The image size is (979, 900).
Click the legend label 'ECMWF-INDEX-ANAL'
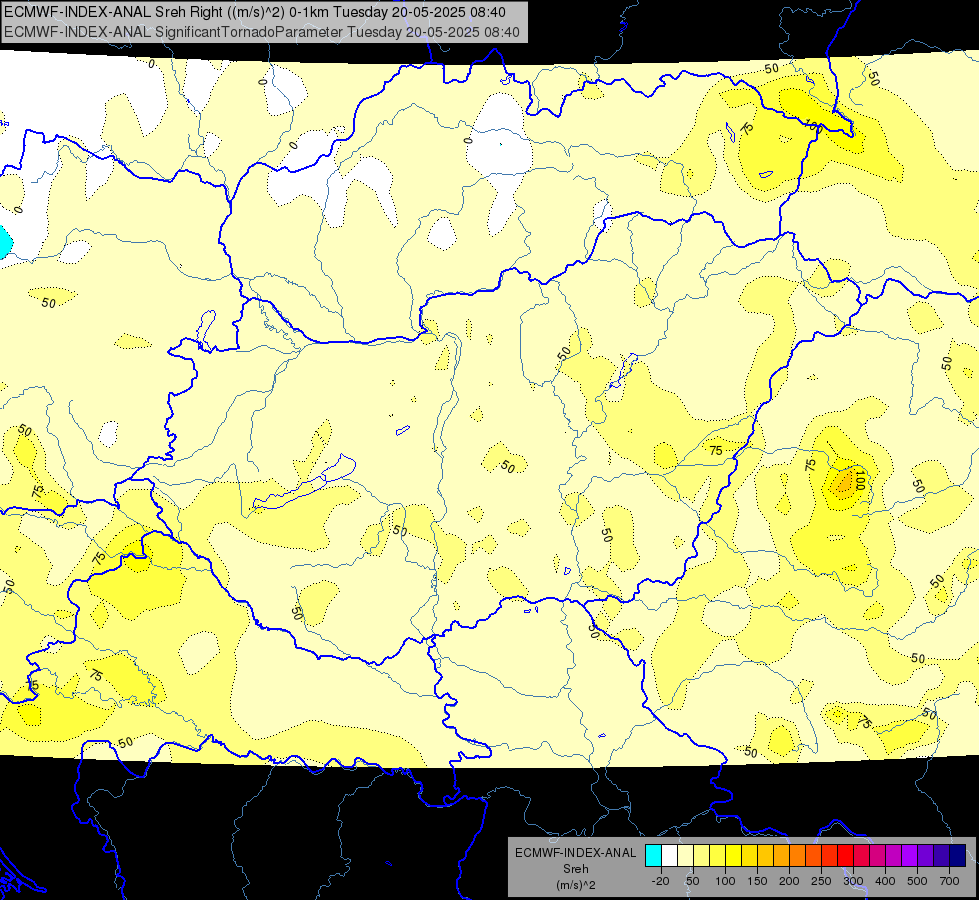click(576, 853)
